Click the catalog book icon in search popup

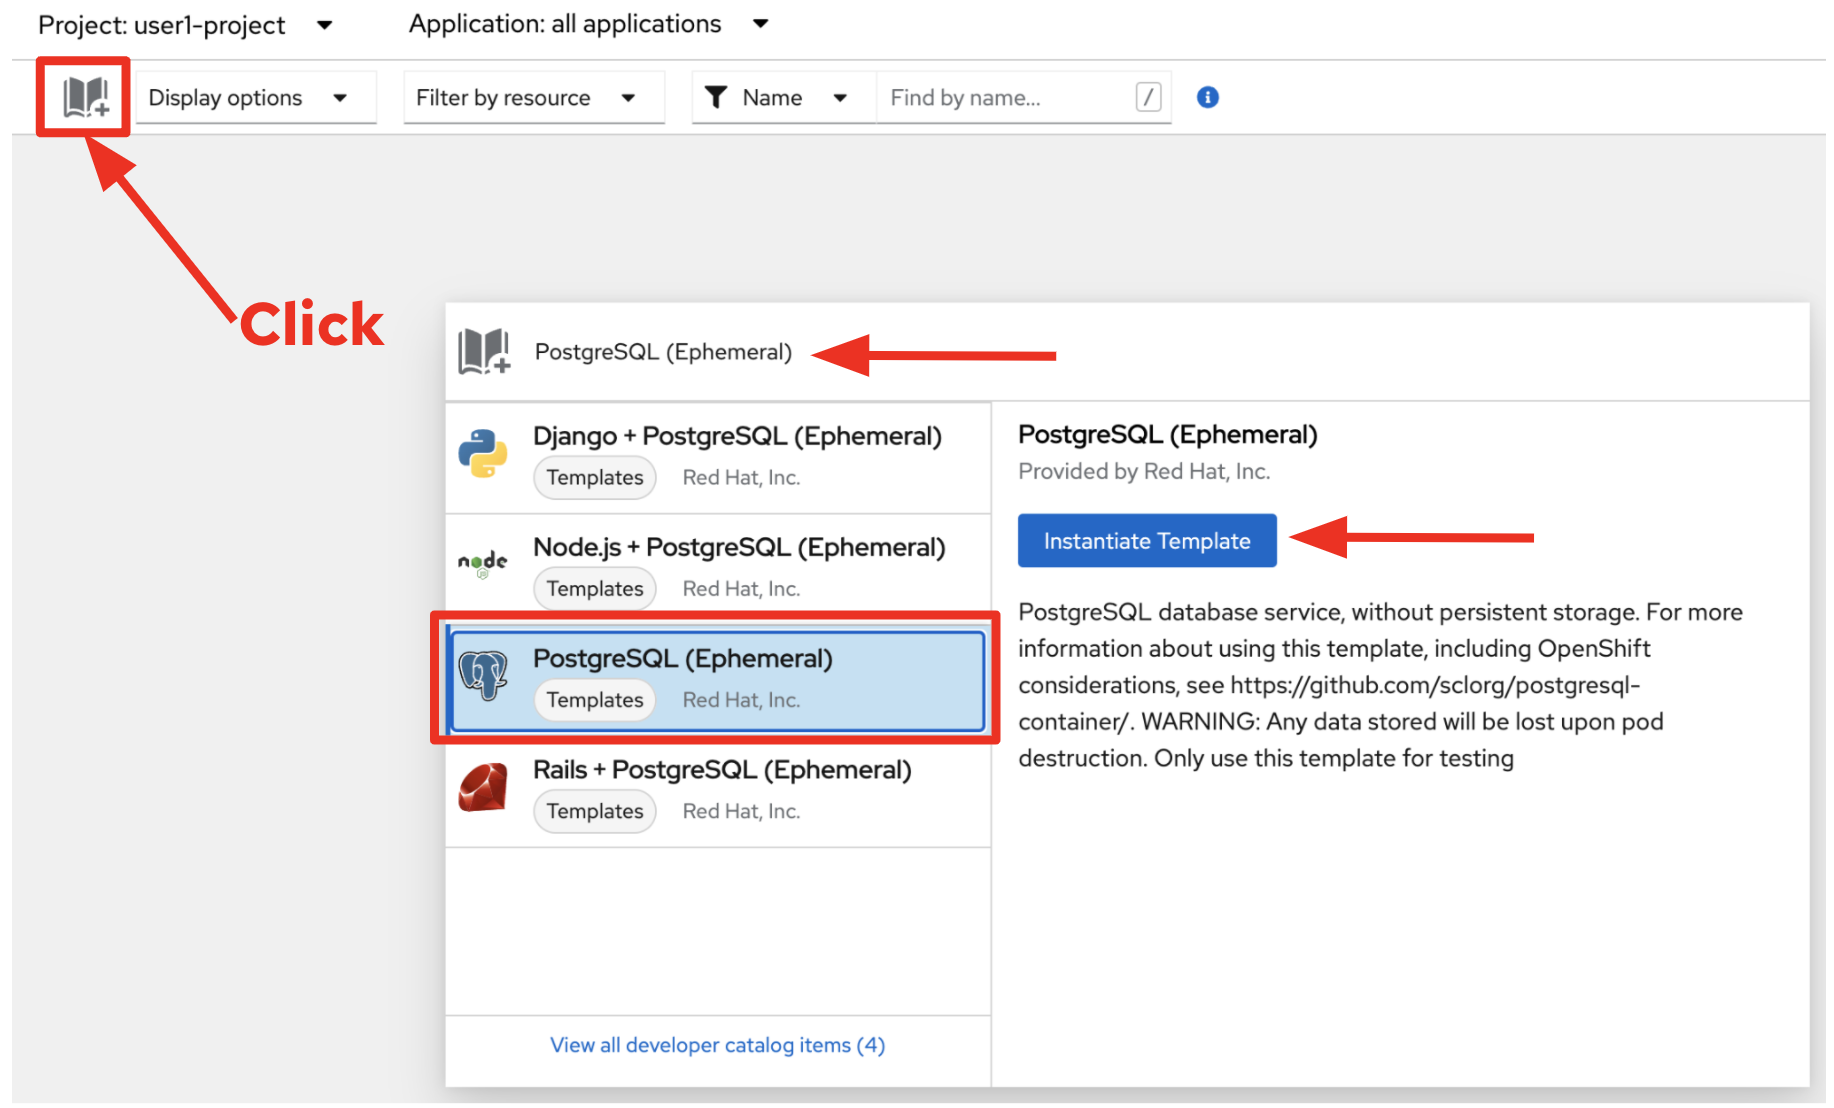point(484,352)
